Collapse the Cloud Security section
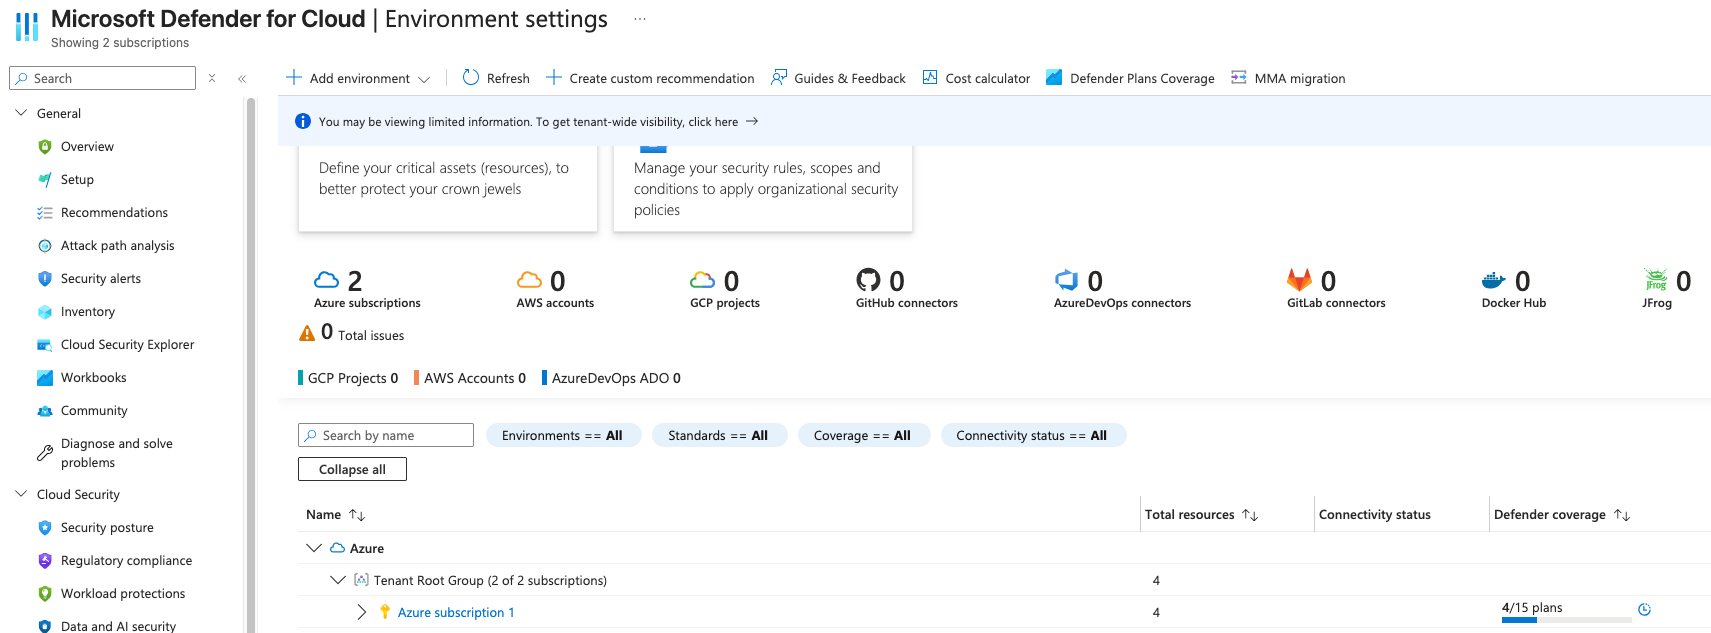This screenshot has width=1711, height=633. [x=21, y=494]
